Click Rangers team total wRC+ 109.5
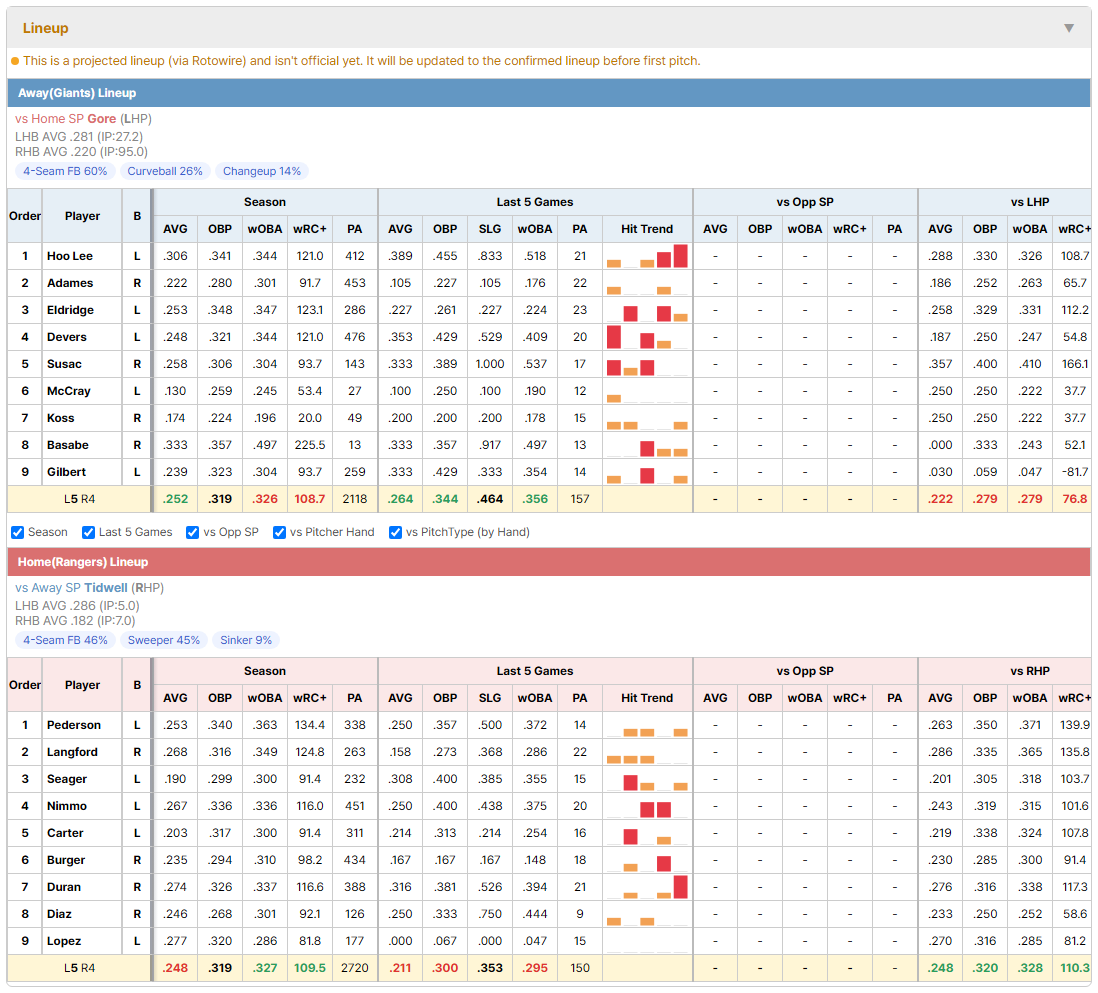 coord(310,968)
